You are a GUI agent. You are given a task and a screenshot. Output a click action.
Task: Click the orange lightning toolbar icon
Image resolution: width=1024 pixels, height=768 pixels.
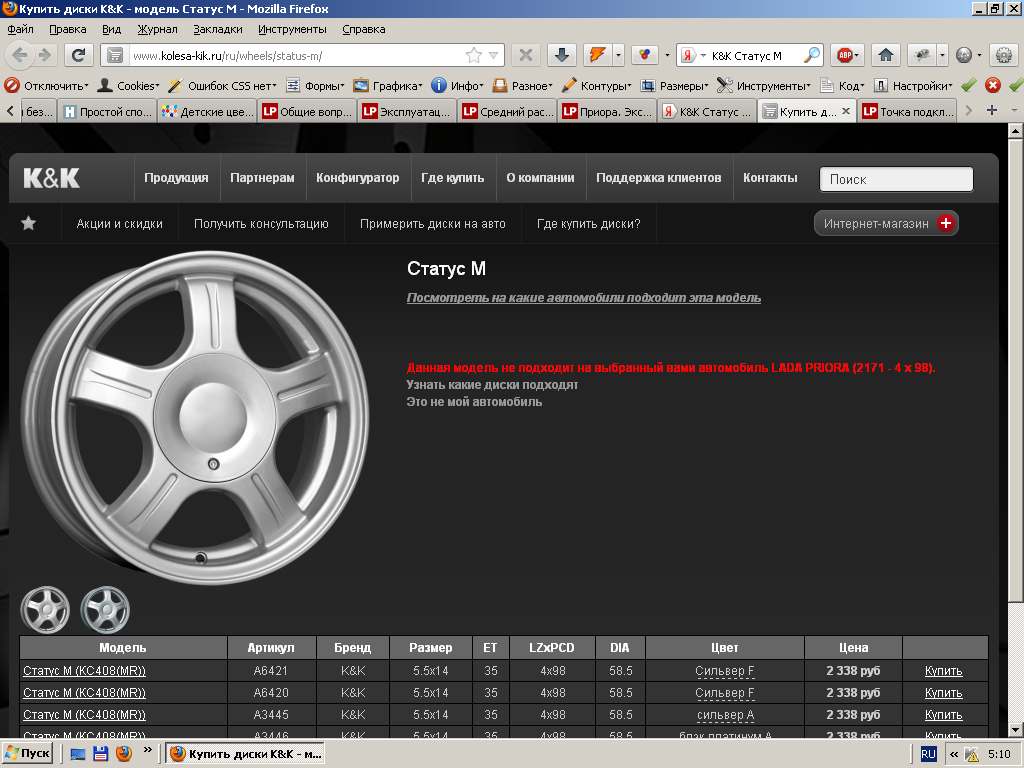598,56
